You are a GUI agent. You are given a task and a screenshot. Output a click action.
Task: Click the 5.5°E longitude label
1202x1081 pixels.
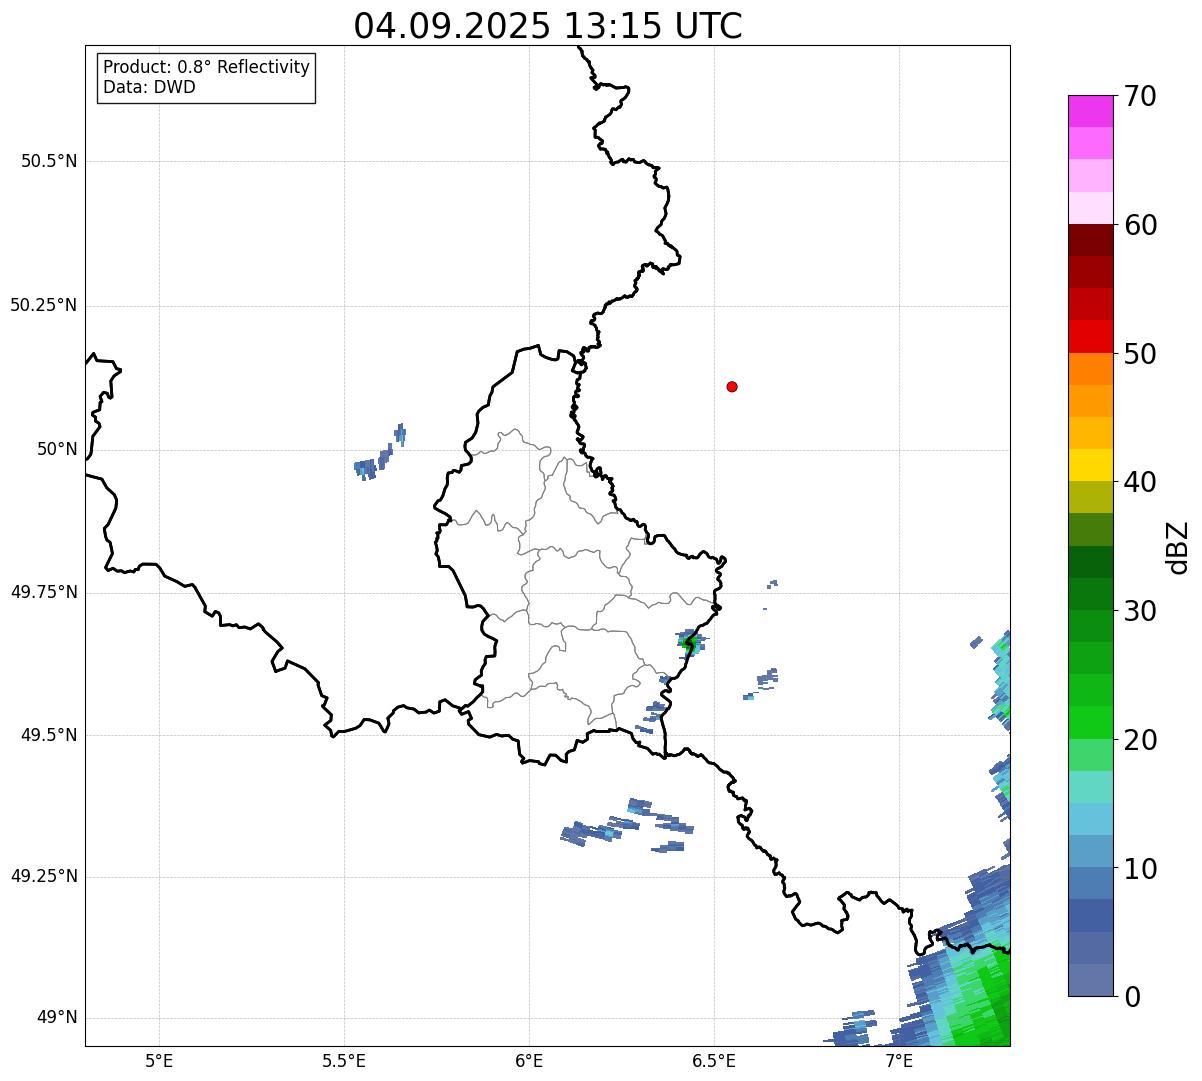(344, 1060)
